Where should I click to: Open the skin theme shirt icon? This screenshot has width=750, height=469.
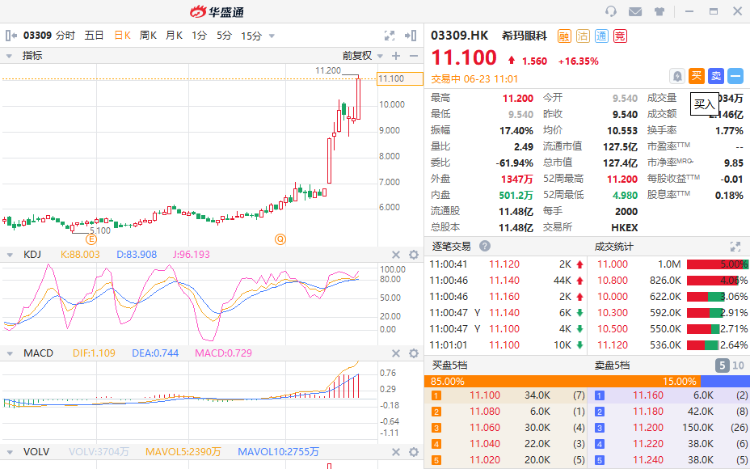click(x=660, y=11)
